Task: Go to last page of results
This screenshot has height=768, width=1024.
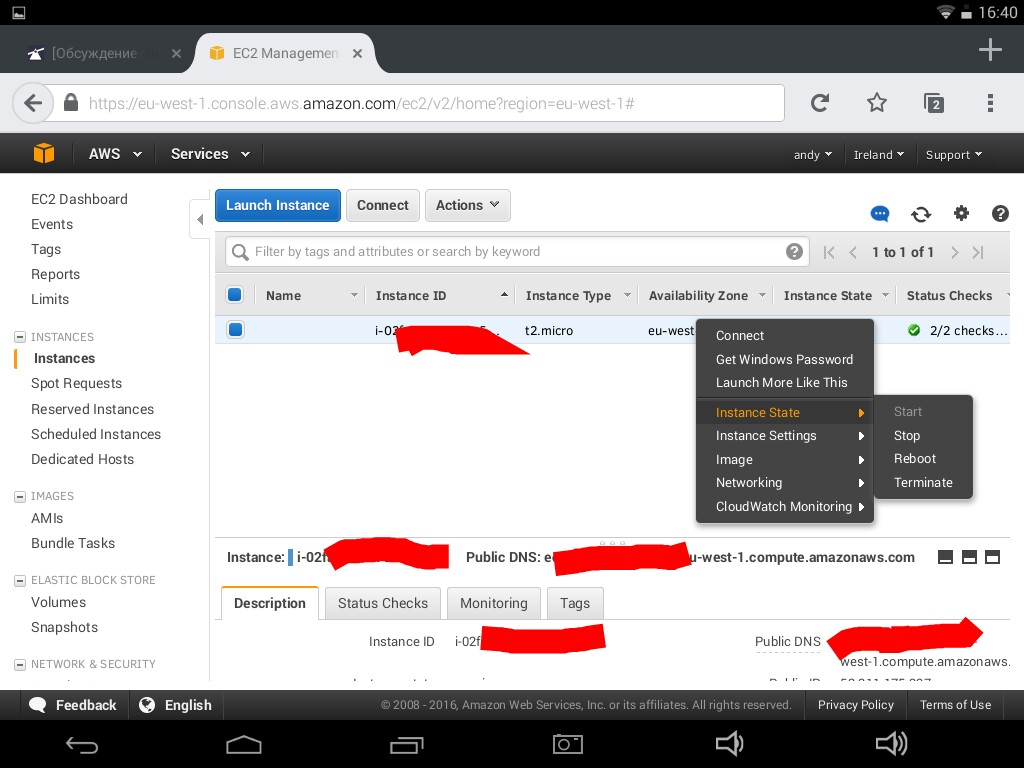Action: click(978, 252)
